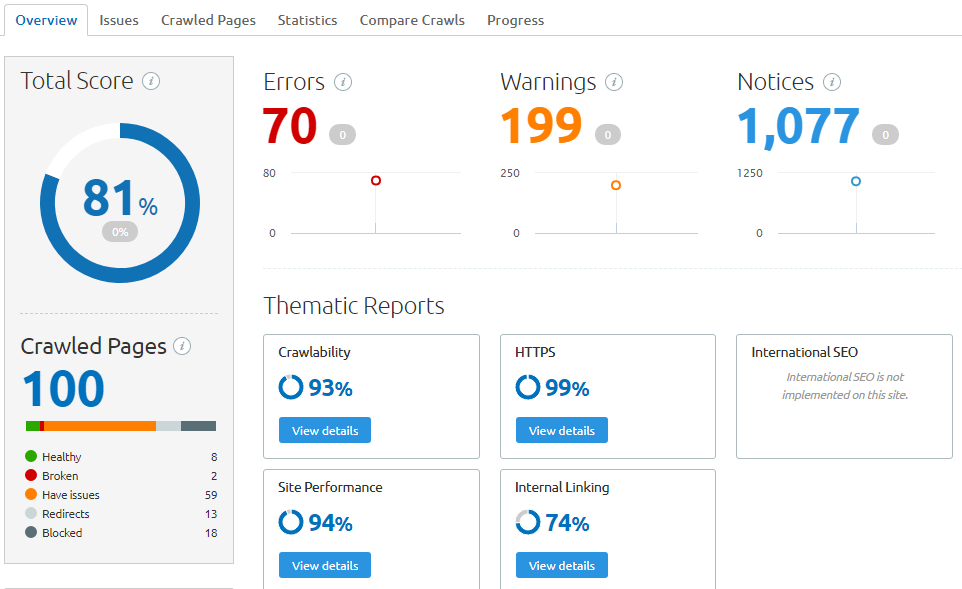
Task: View details for Crawlability report
Action: [324, 430]
